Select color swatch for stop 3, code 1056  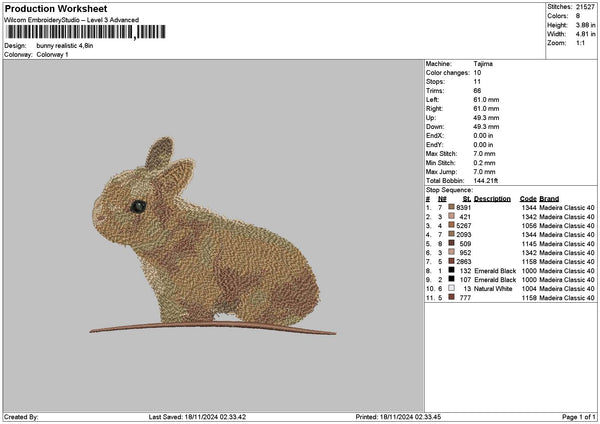pyautogui.click(x=452, y=225)
